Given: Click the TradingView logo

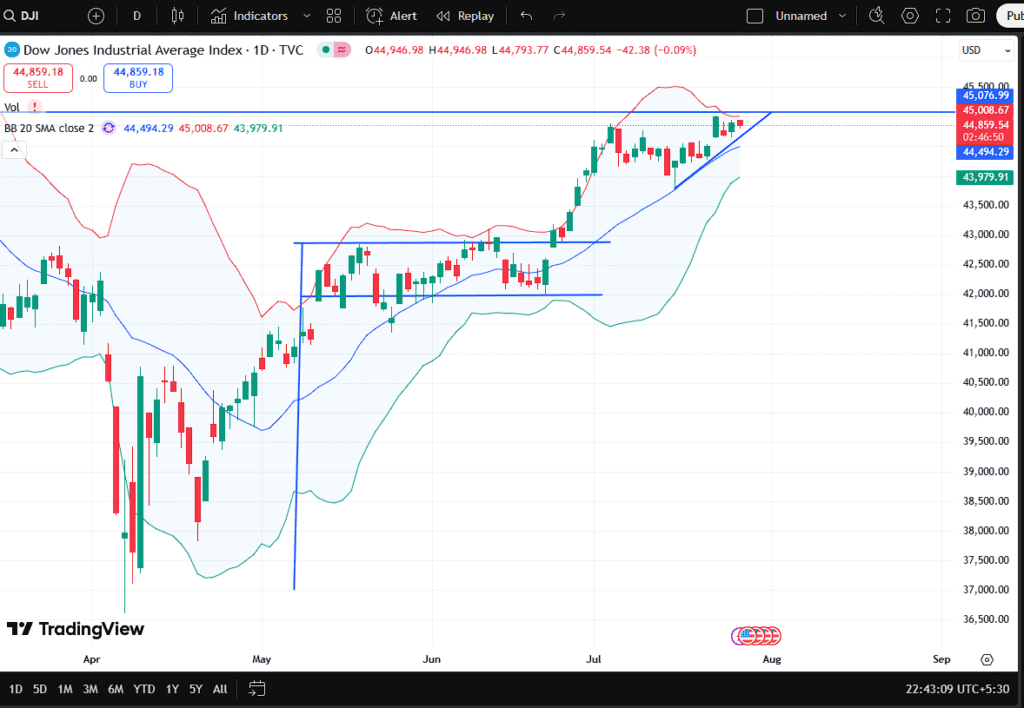Looking at the screenshot, I should [x=75, y=629].
